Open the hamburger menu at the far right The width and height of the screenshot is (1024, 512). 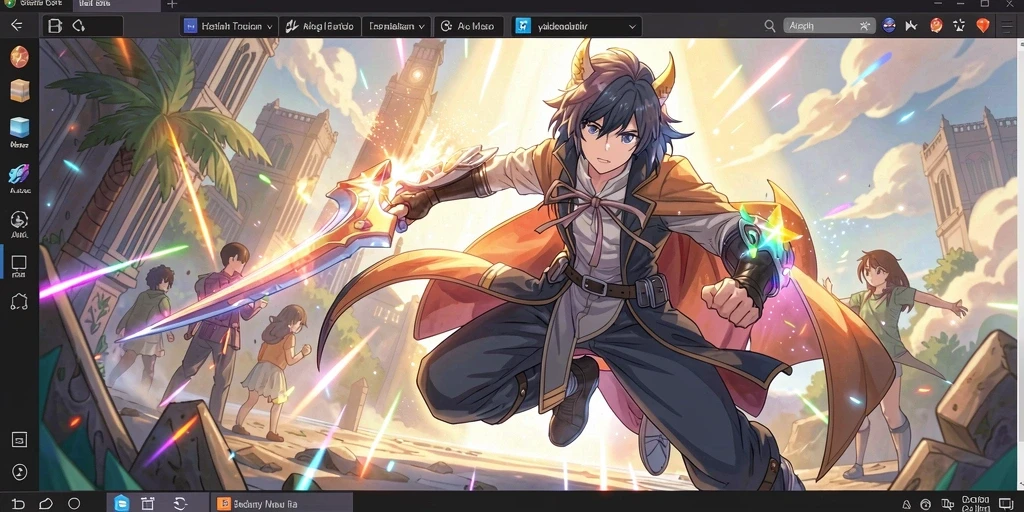tap(1008, 26)
